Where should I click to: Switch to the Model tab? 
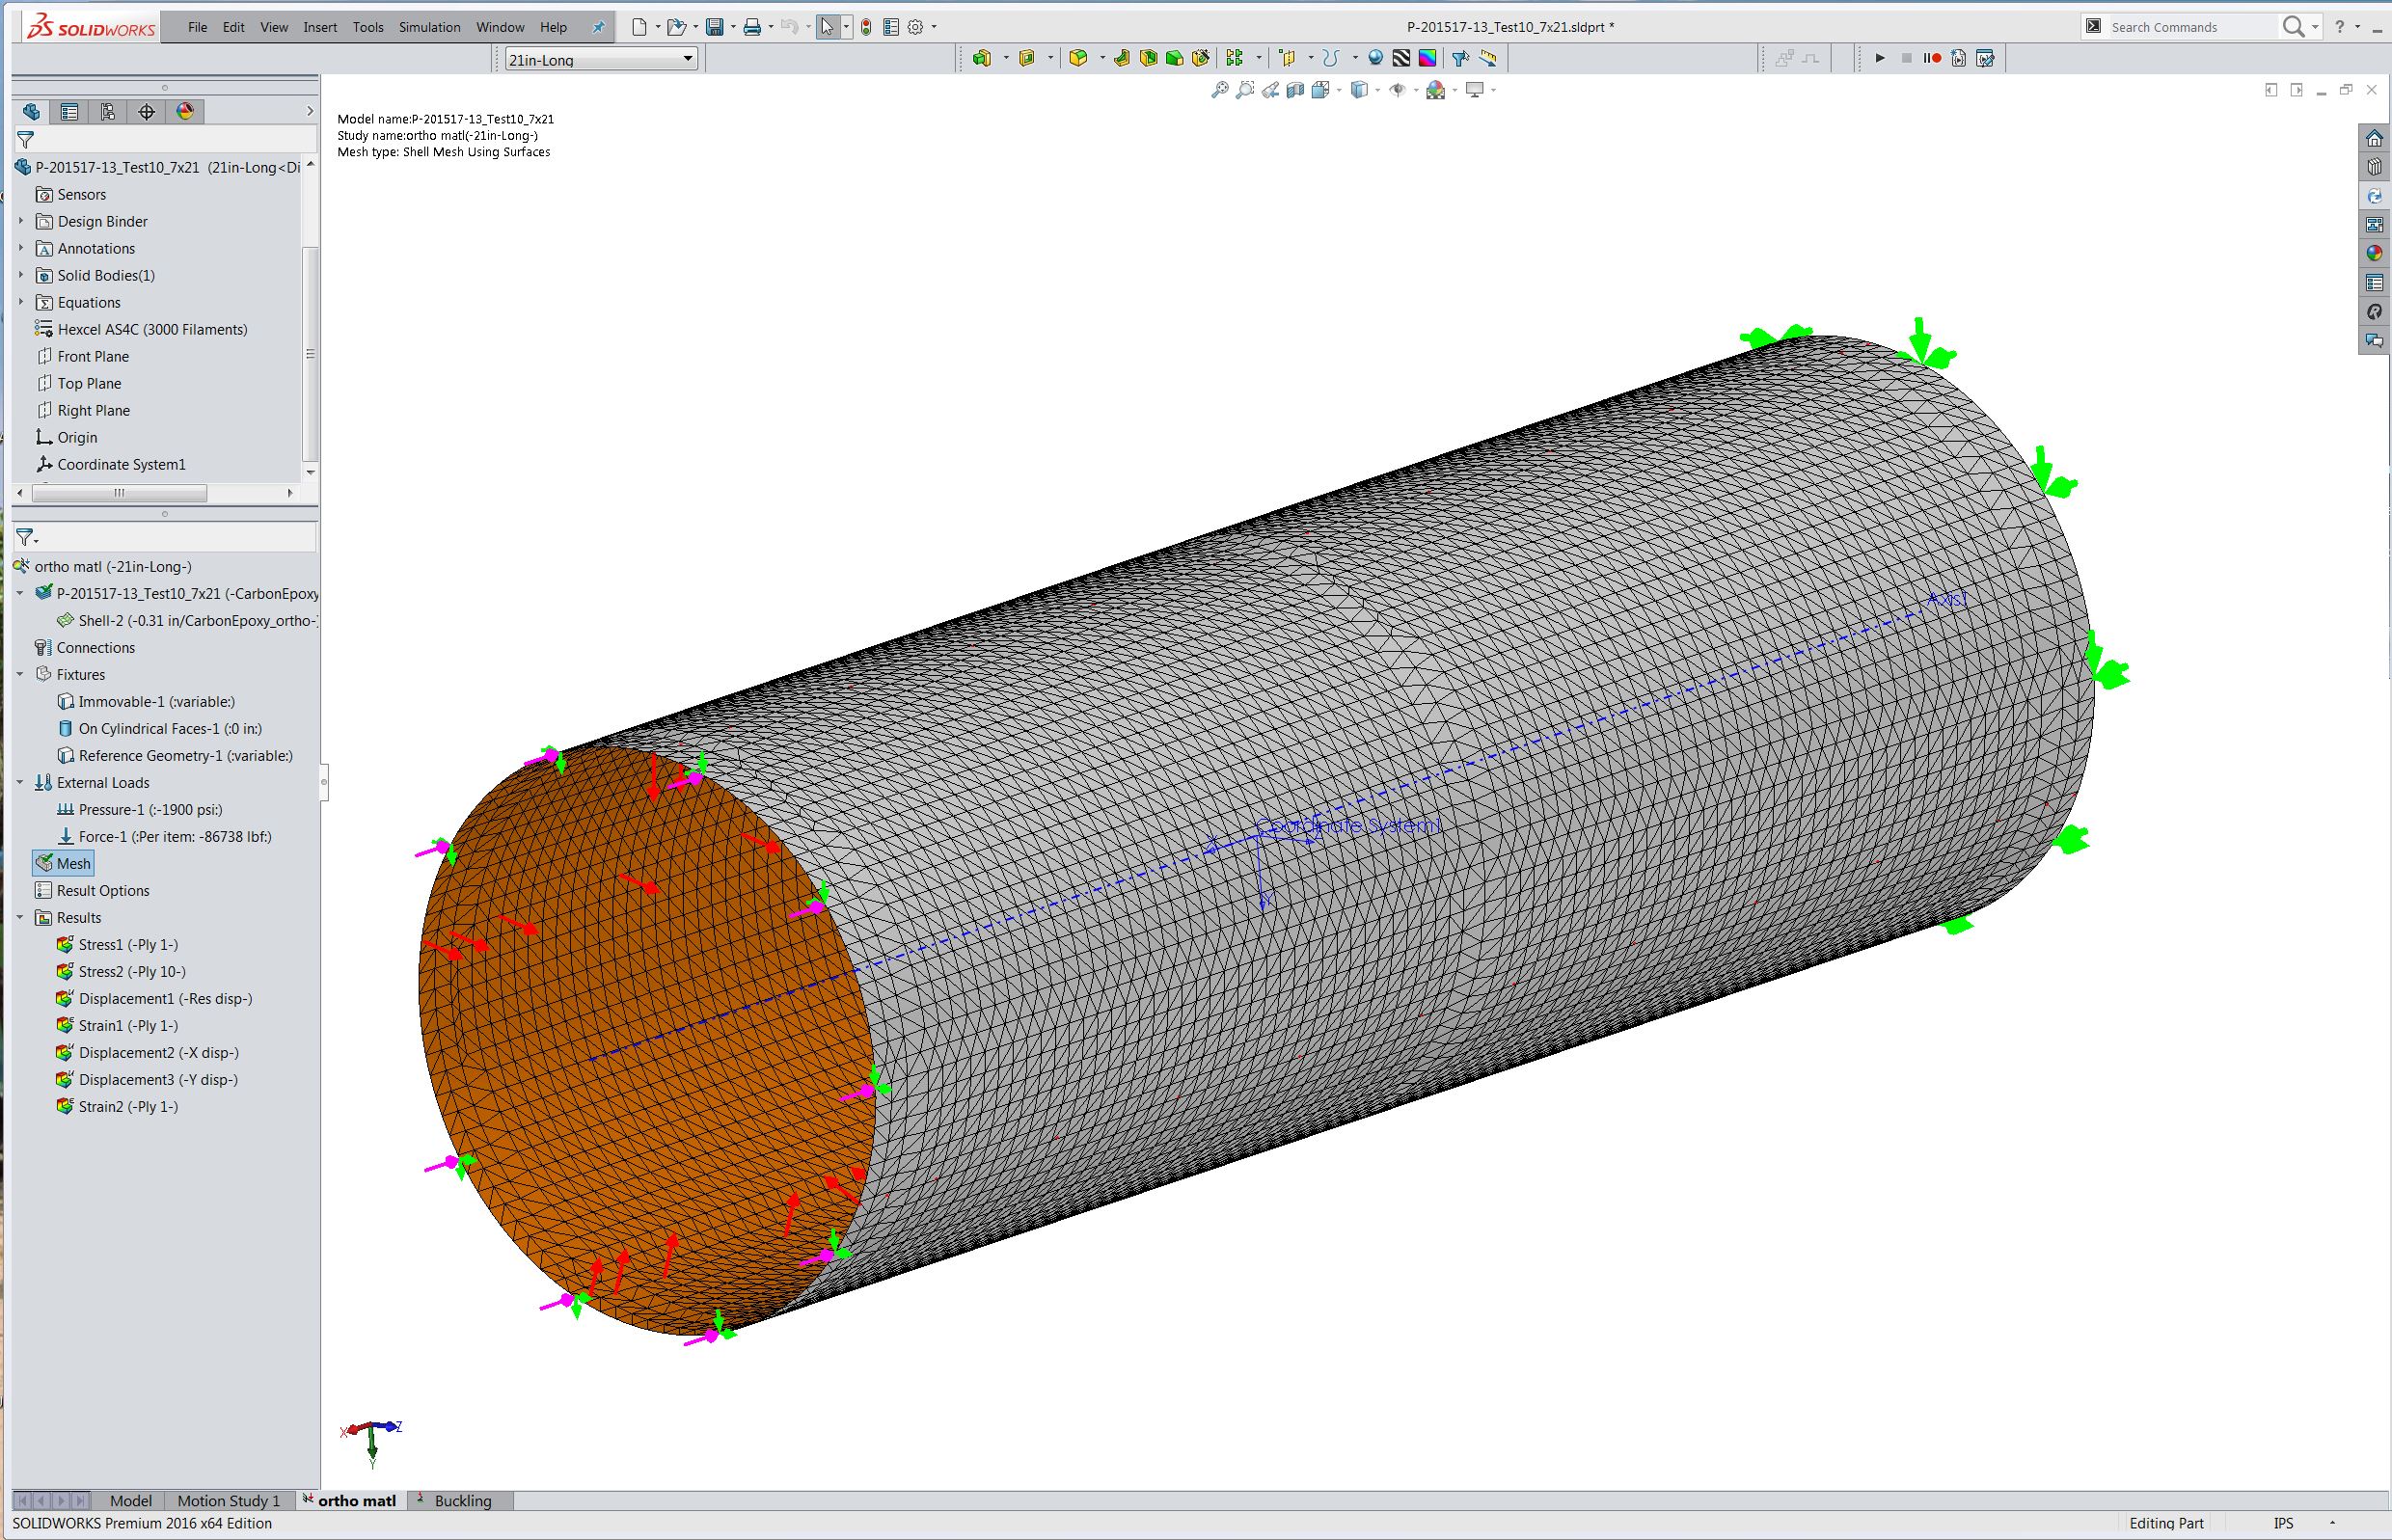click(130, 1500)
